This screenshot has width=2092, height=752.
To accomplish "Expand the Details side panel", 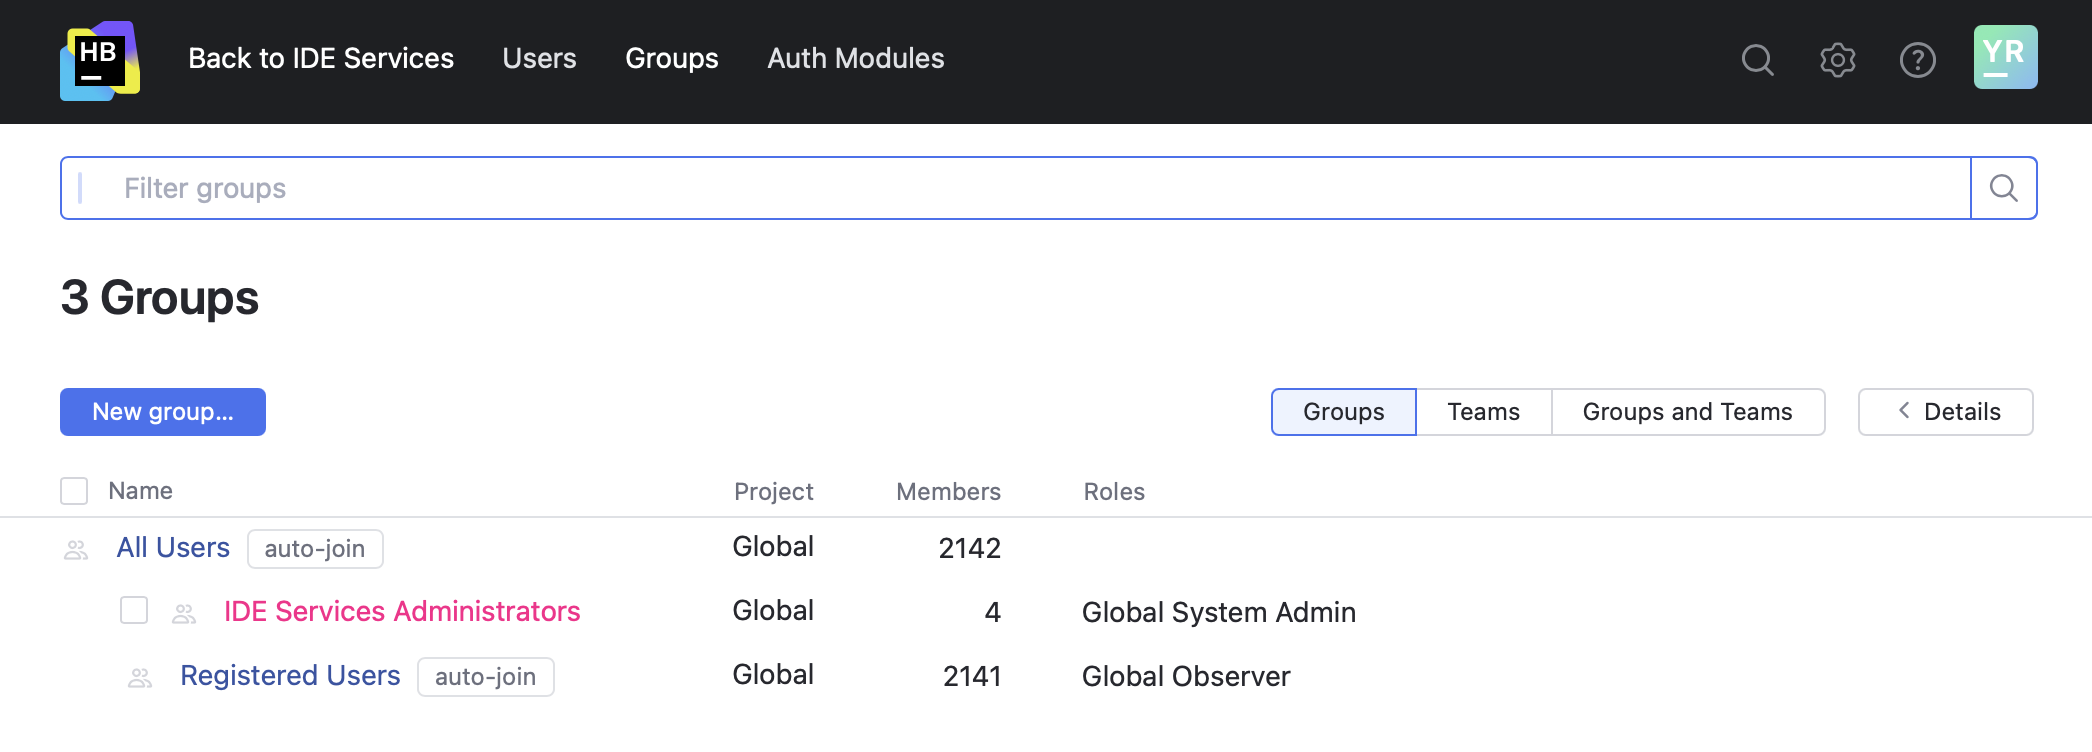I will (1945, 412).
